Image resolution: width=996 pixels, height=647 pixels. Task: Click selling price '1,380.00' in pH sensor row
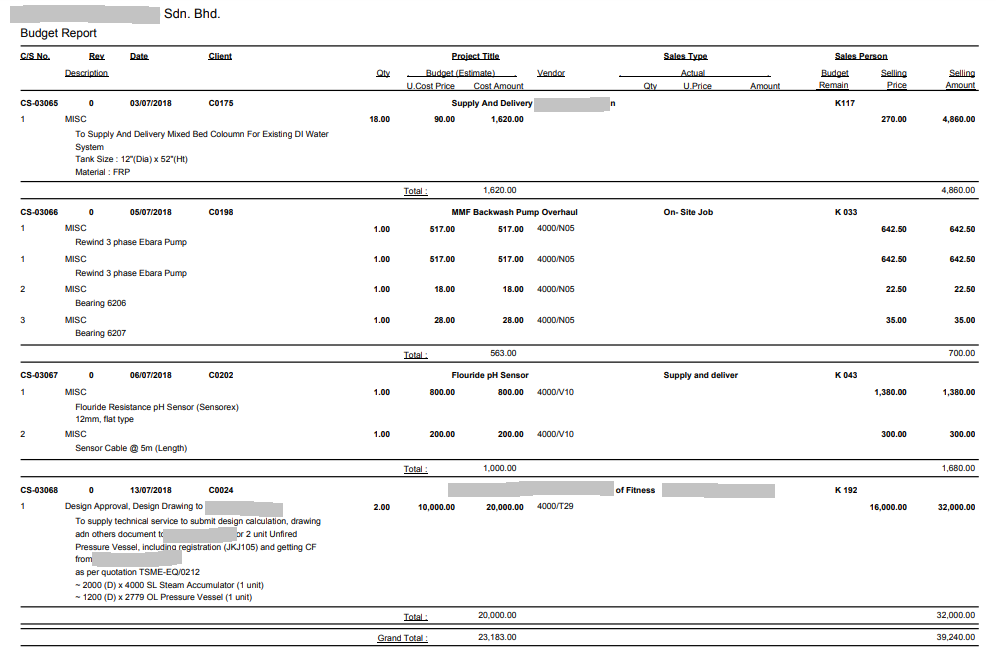click(891, 392)
